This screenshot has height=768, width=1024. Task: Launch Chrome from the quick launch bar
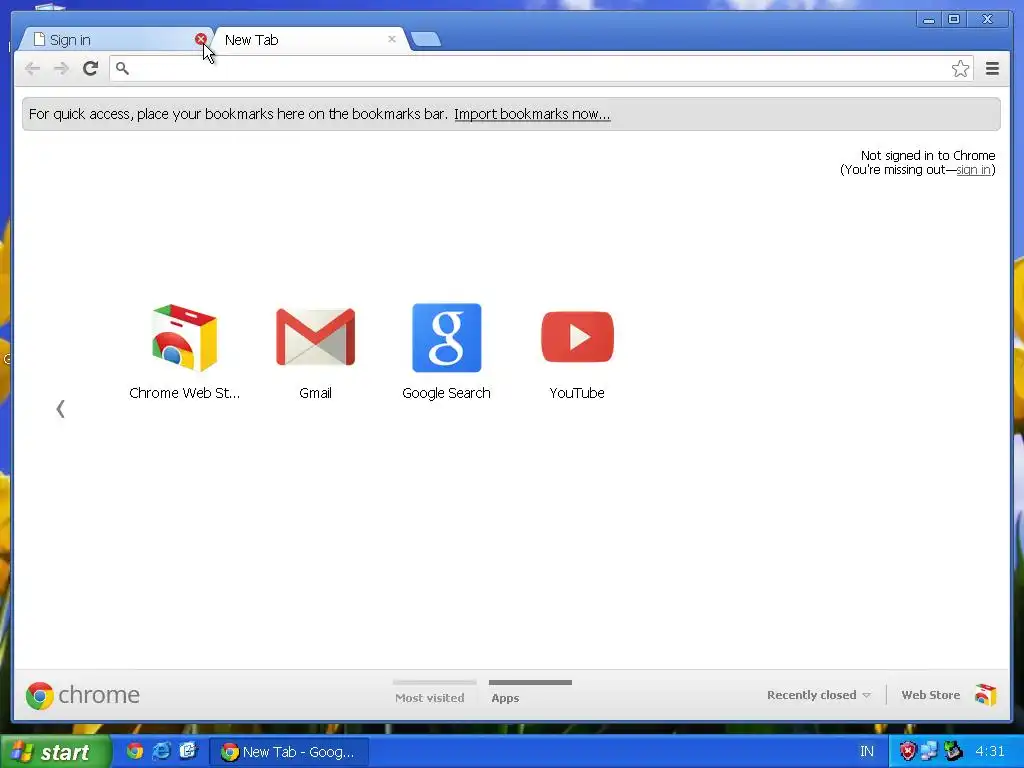pyautogui.click(x=135, y=751)
